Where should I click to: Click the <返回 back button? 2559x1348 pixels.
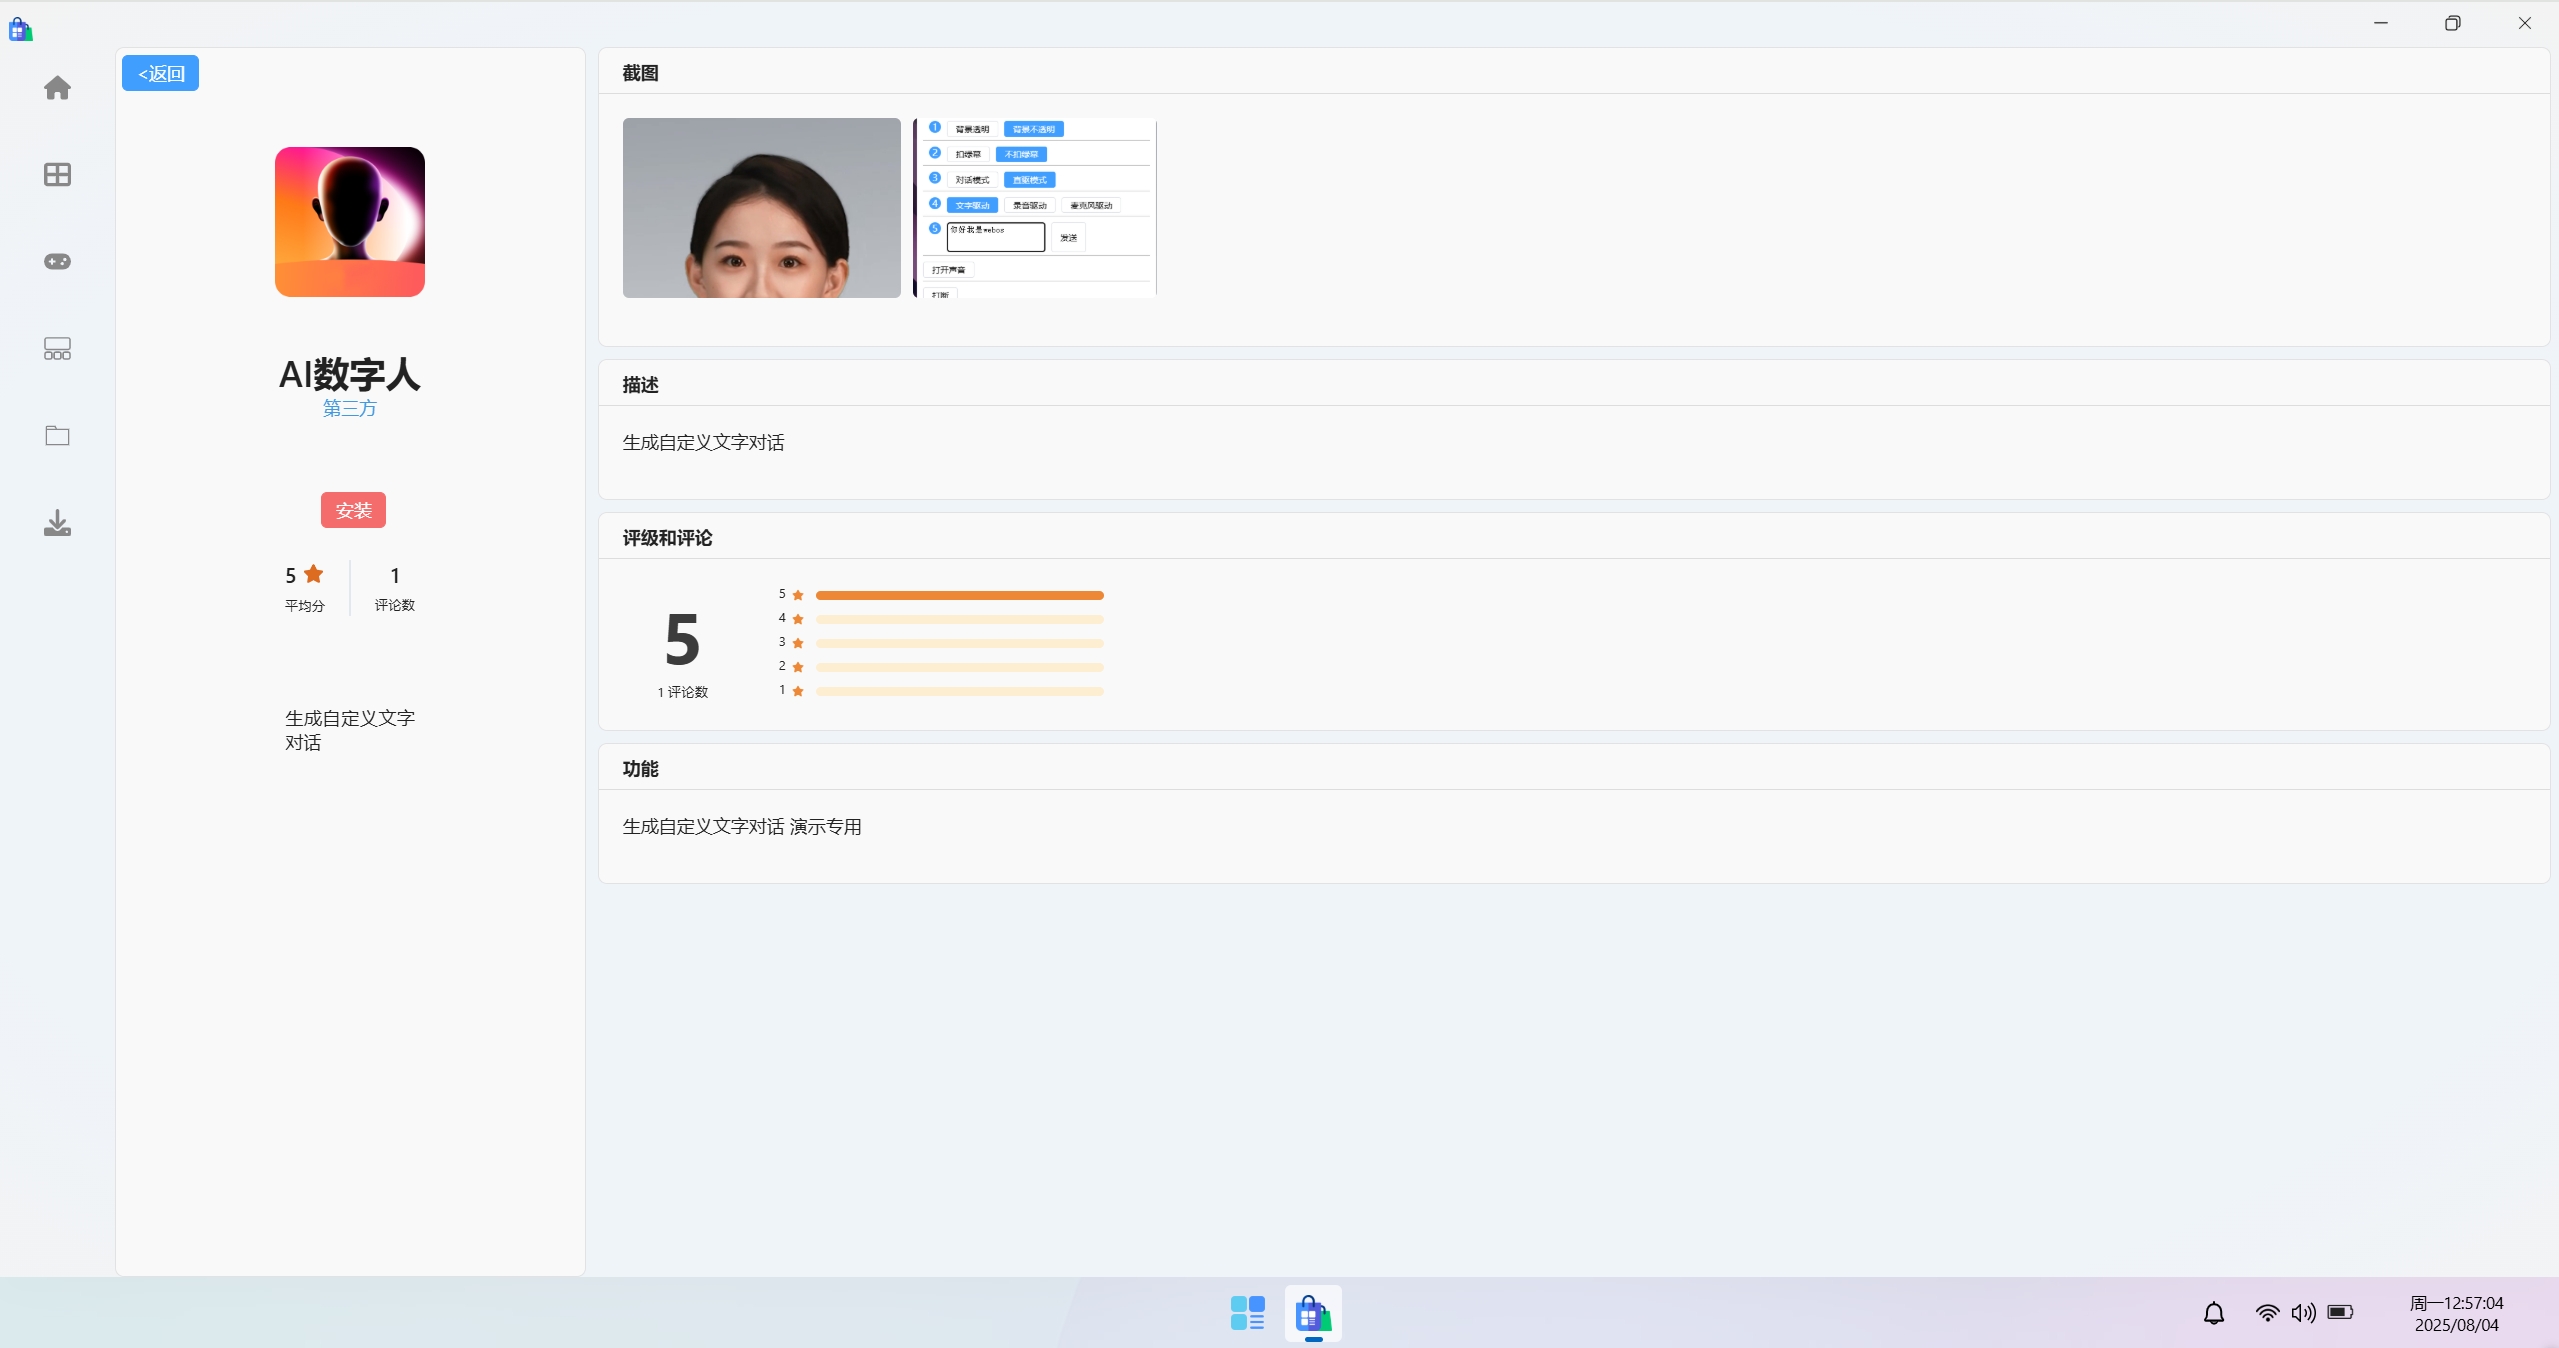click(160, 73)
